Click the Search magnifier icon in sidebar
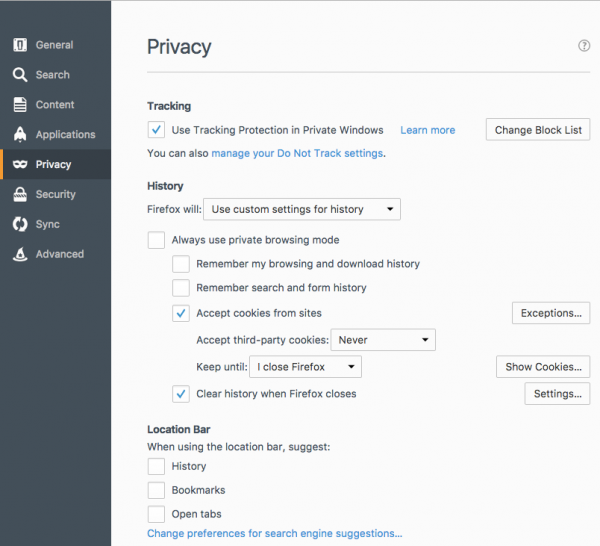The height and width of the screenshot is (546, 600). coord(20,75)
